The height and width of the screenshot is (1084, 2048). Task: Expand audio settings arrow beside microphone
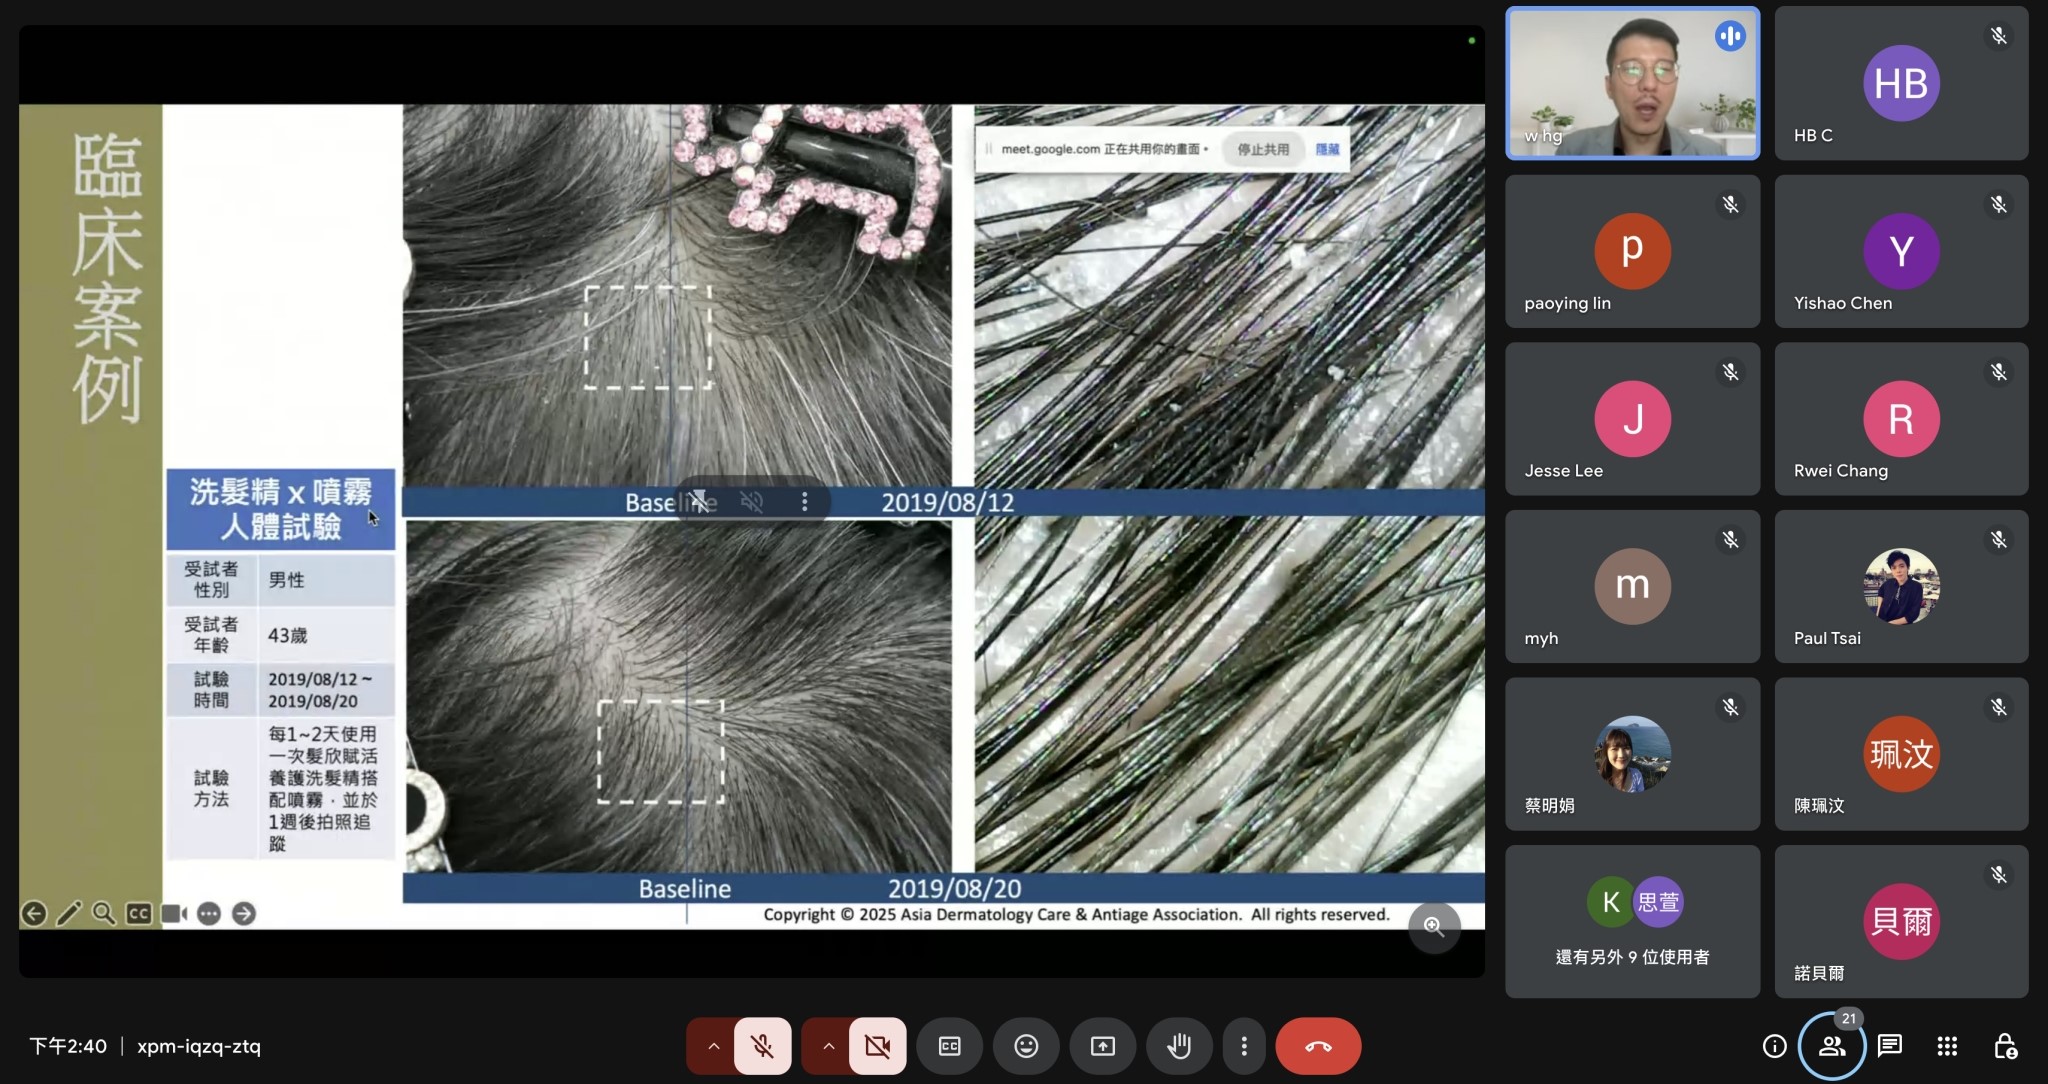pyautogui.click(x=713, y=1046)
